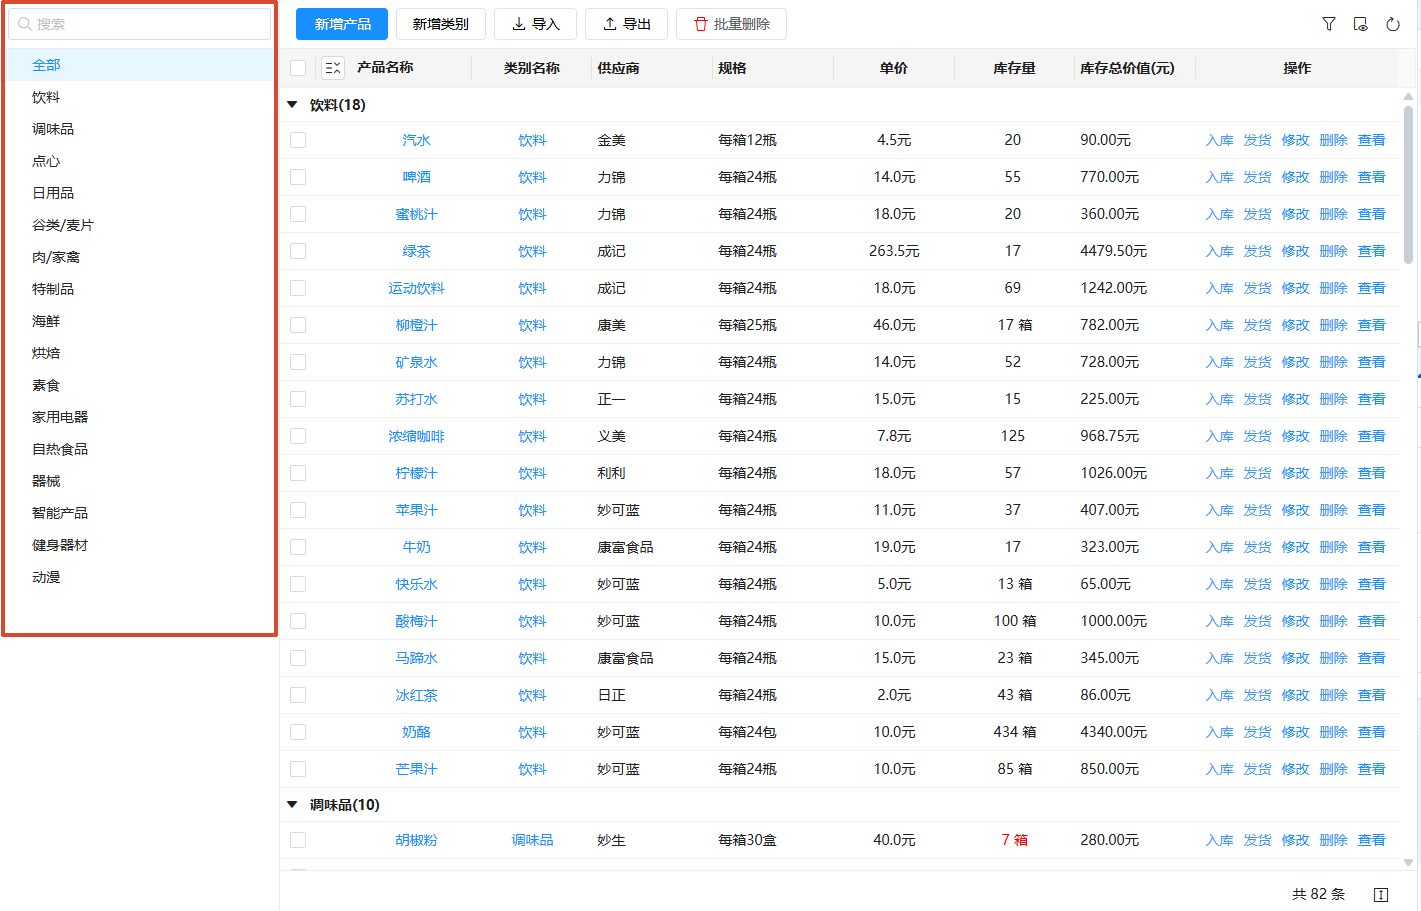
Task: Click the pagination info icon near 共 82 条
Action: click(x=1381, y=894)
